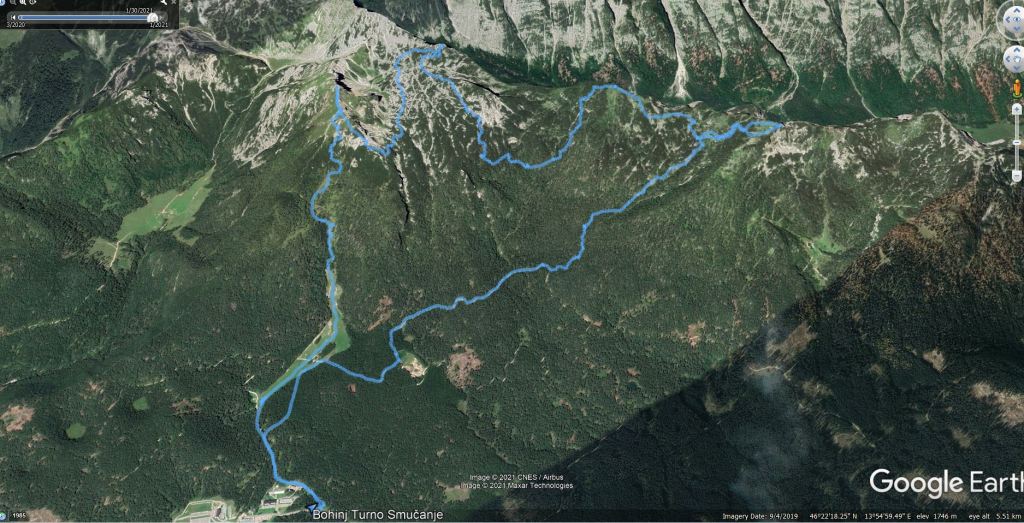Click the time slider step-forward arrow
1024x523 pixels.
[161, 18]
